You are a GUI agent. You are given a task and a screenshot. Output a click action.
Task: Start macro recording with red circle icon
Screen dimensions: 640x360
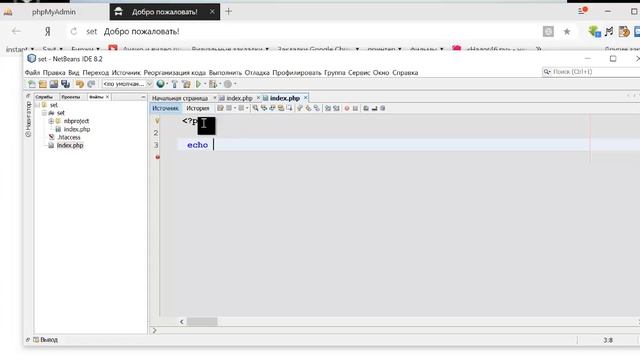click(347, 108)
